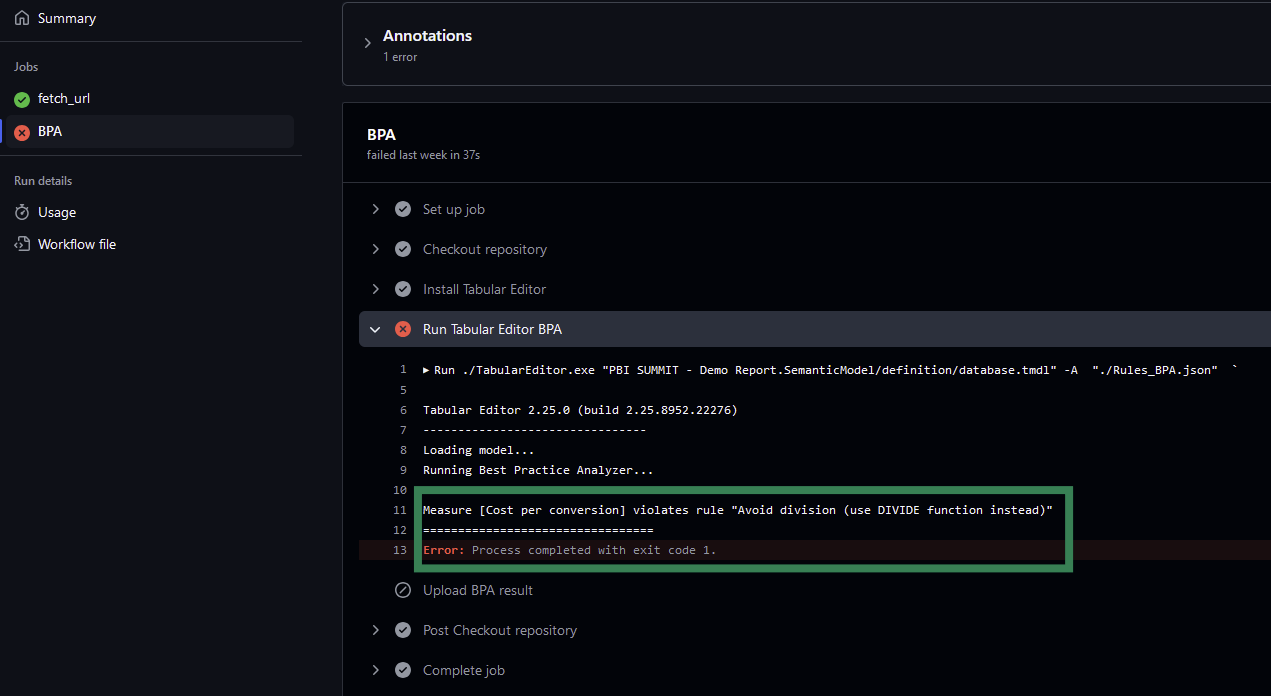Click the checkmark icon on Set up job
The width and height of the screenshot is (1271, 696).
pos(403,209)
